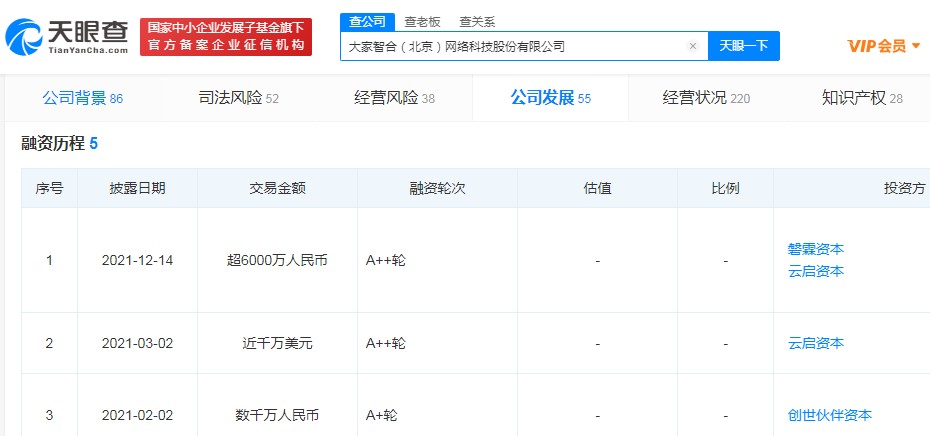Open the 创世伙伴资本 investor link
Screen dimensions: 930x436
(x=830, y=415)
